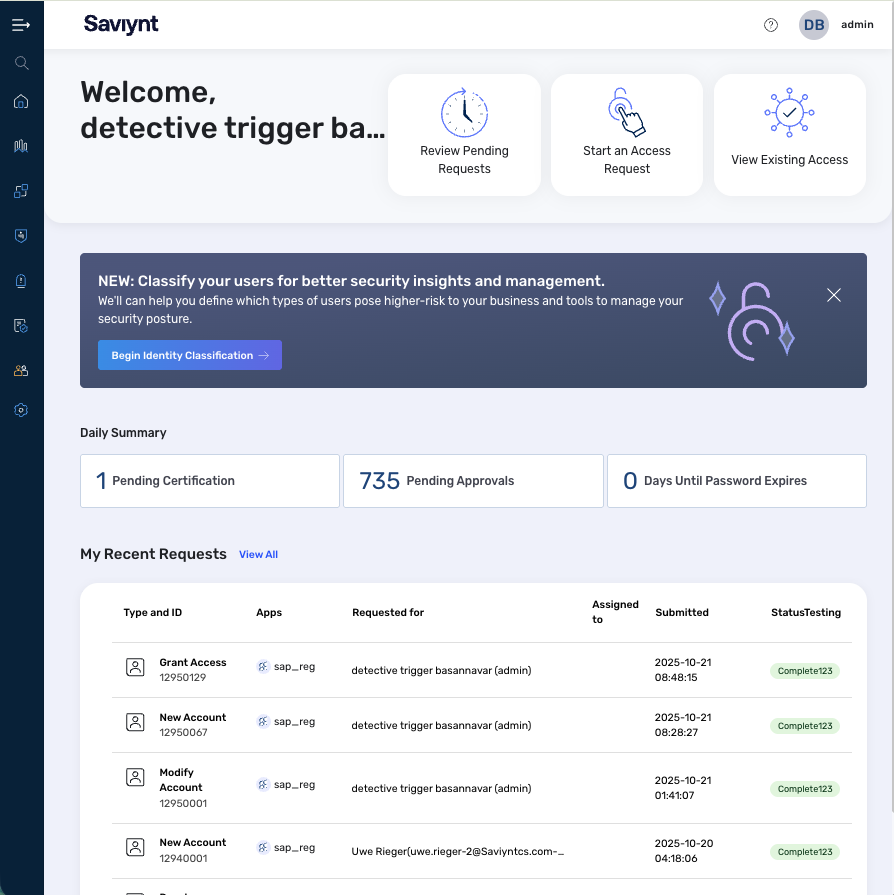Viewport: 894px width, 895px height.
Task: Click Start an Access Request tile
Action: pyautogui.click(x=627, y=135)
